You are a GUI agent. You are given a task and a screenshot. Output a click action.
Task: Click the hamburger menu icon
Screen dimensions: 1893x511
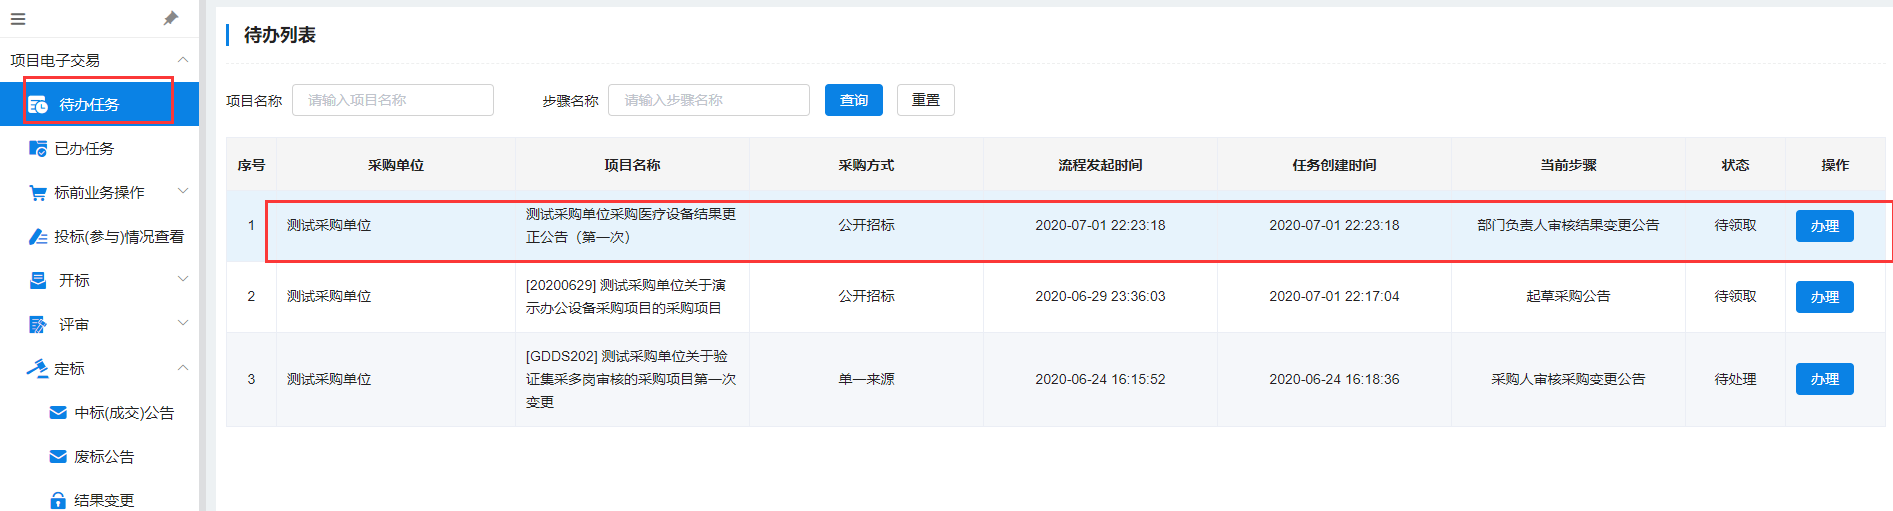click(x=18, y=19)
